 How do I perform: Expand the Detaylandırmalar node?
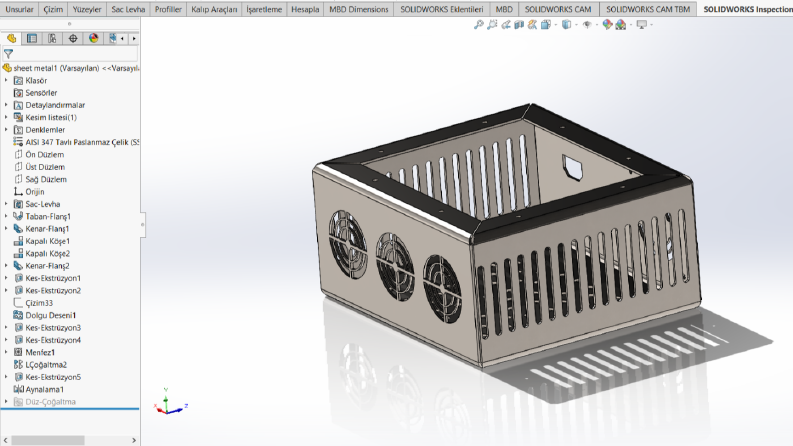point(6,105)
